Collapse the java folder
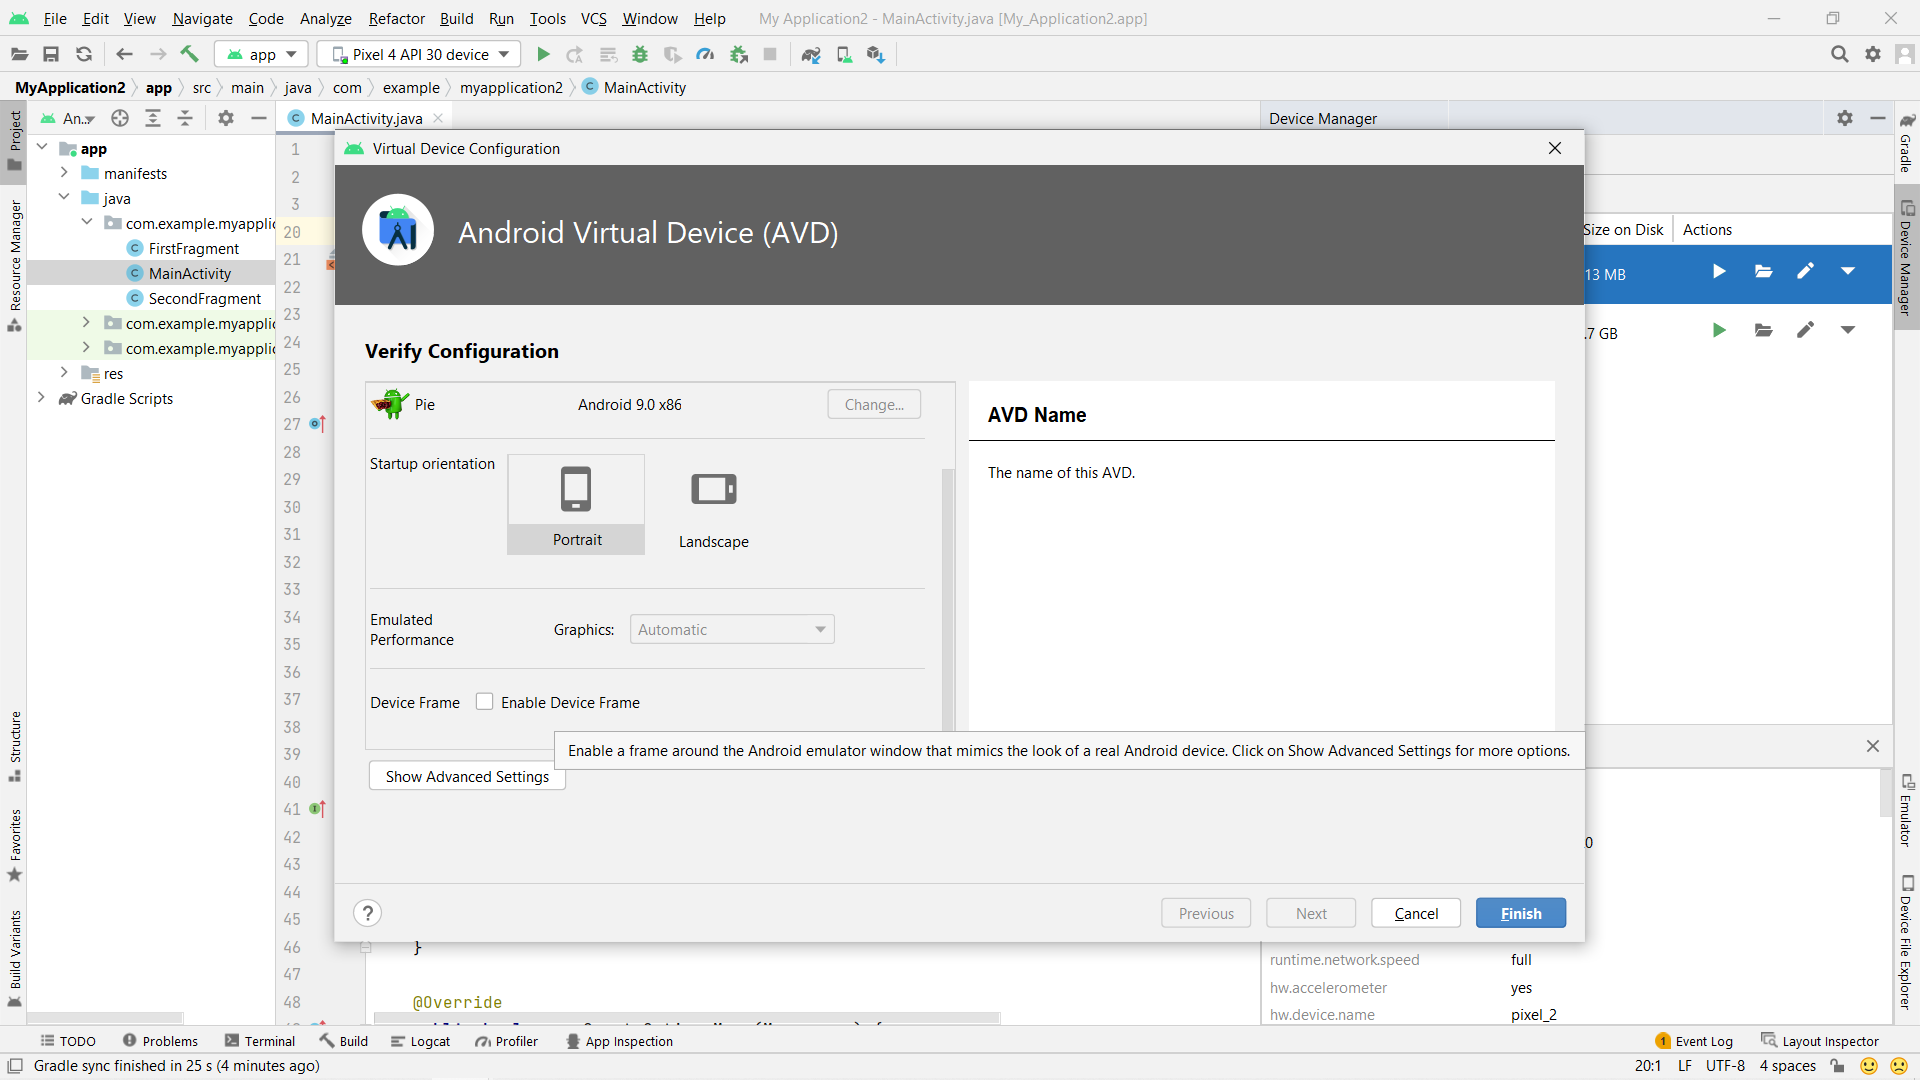This screenshot has width=1920, height=1080. pyautogui.click(x=64, y=197)
